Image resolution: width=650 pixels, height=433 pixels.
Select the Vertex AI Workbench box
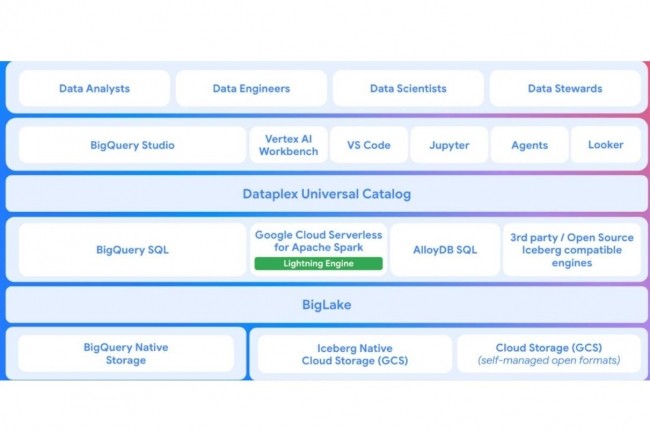289,145
